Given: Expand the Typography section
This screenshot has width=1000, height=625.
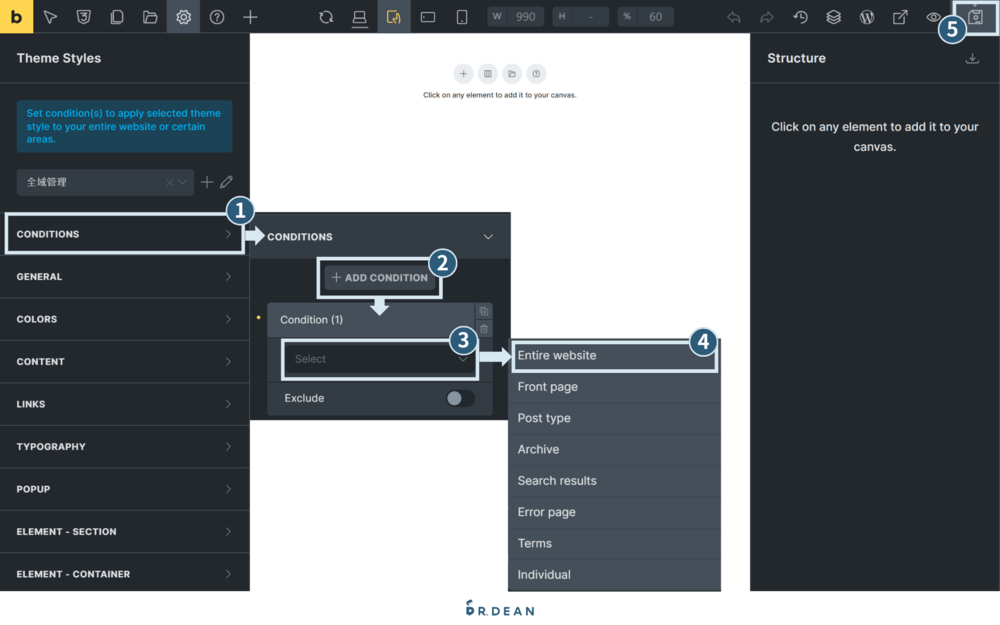Looking at the screenshot, I should pyautogui.click(x=124, y=446).
